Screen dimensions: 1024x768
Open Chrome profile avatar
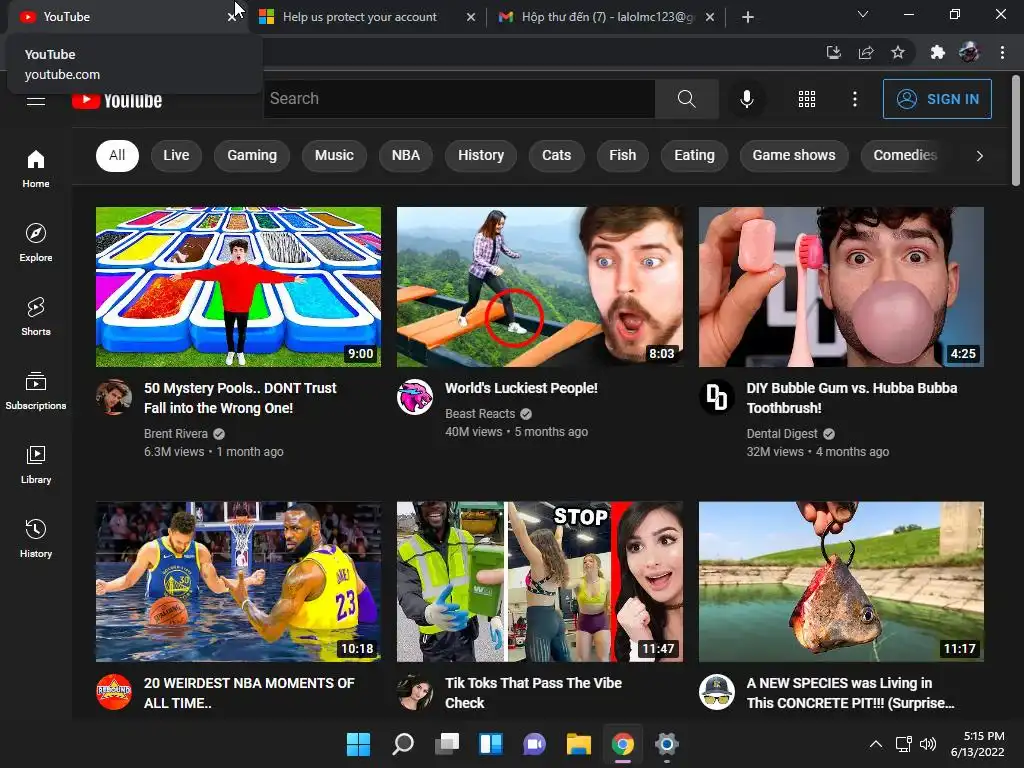pos(969,52)
